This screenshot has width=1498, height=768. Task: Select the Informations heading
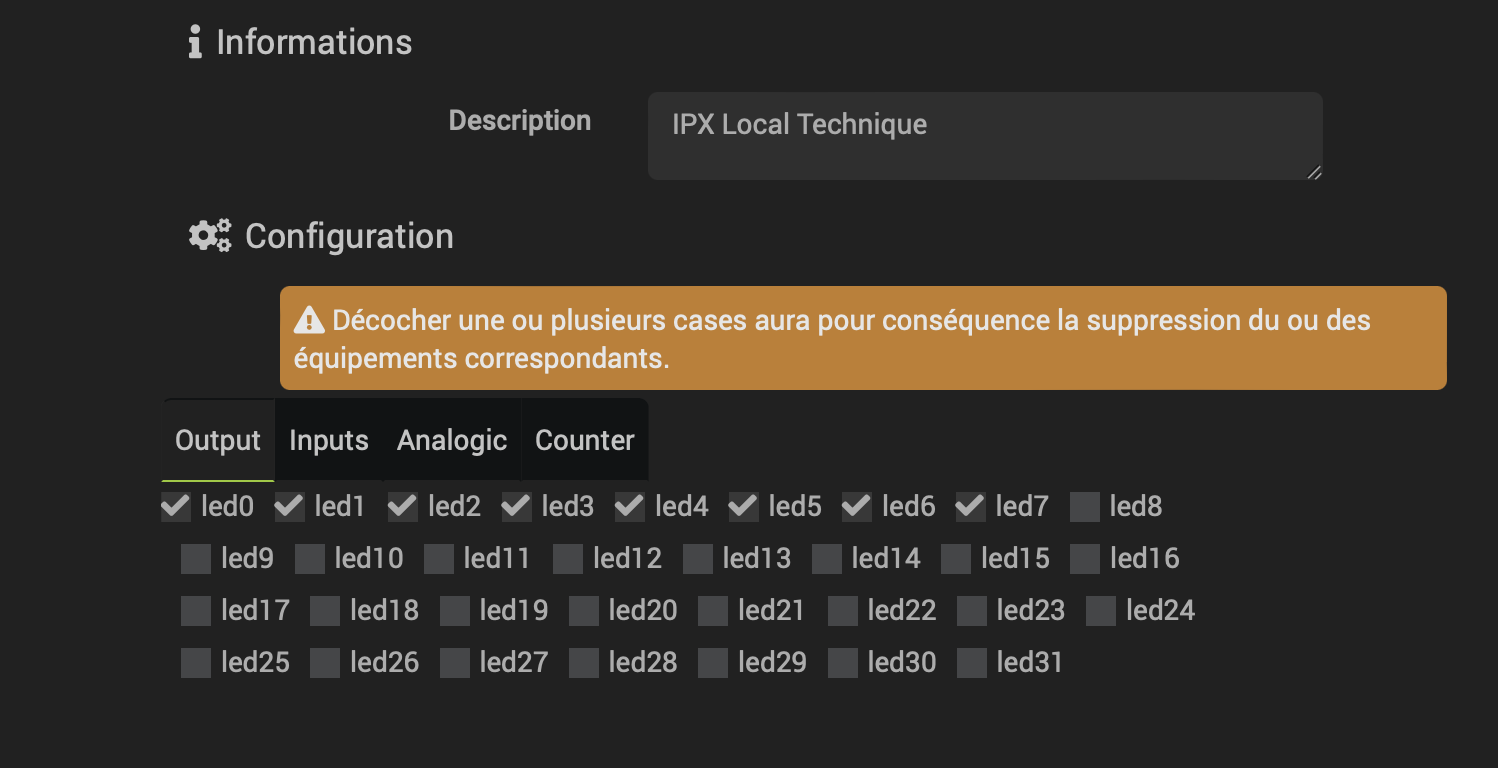click(315, 42)
